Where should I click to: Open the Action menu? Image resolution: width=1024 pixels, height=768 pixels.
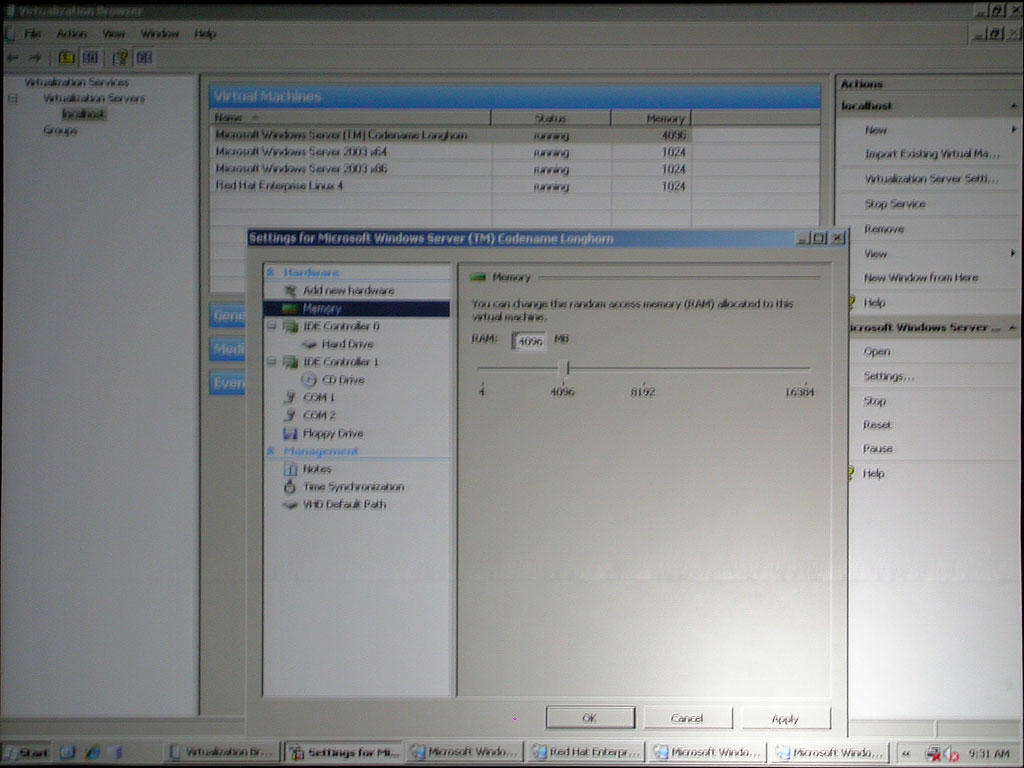point(71,34)
